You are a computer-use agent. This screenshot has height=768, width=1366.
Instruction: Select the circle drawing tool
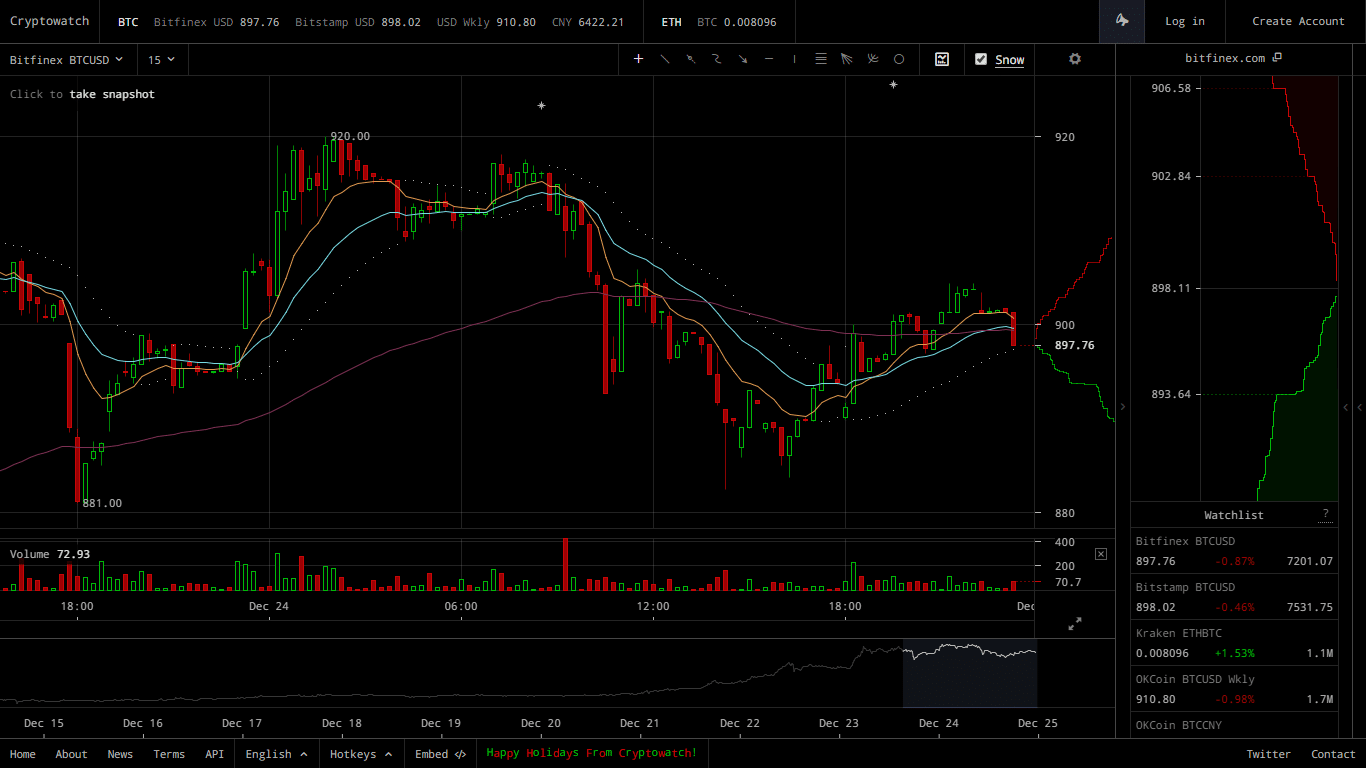[899, 59]
